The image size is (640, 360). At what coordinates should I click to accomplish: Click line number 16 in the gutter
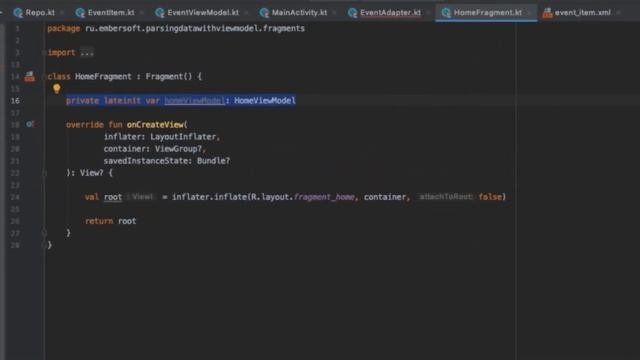15,100
